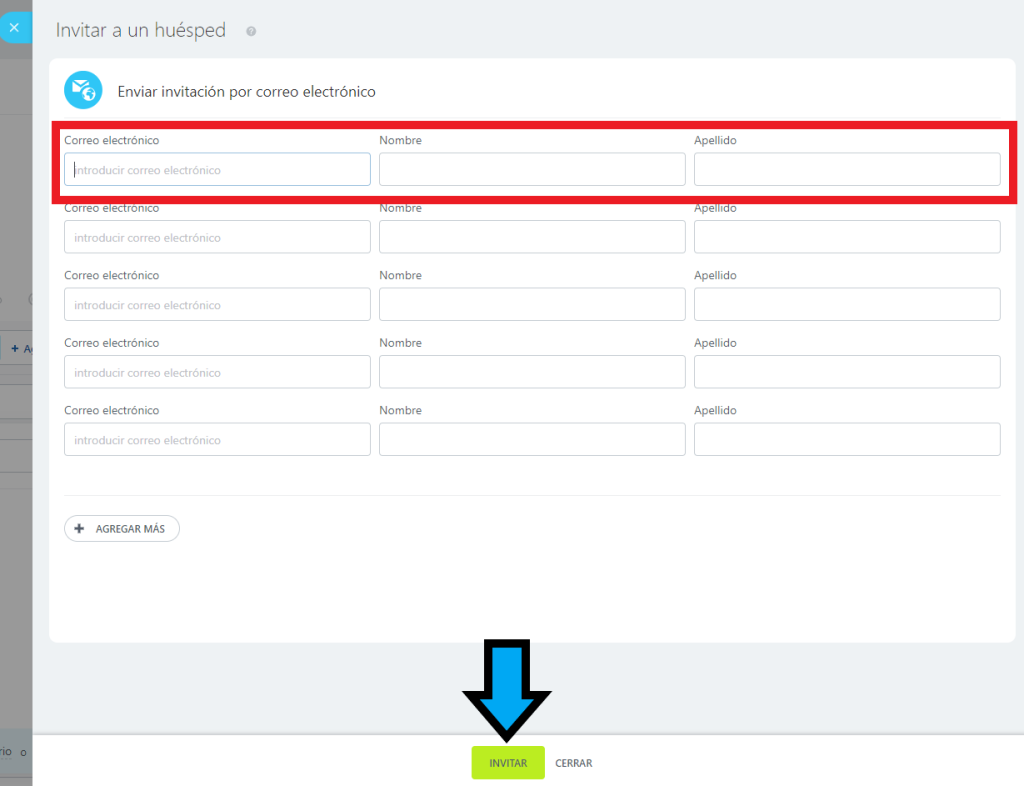Click the green Invitar button

(x=508, y=763)
